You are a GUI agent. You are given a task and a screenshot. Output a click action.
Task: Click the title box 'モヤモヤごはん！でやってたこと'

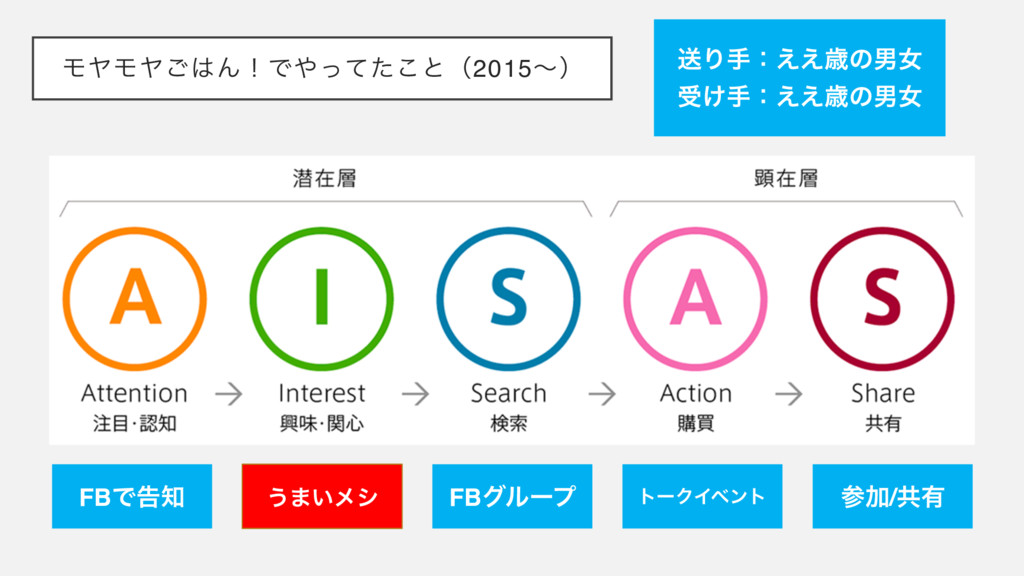(321, 68)
